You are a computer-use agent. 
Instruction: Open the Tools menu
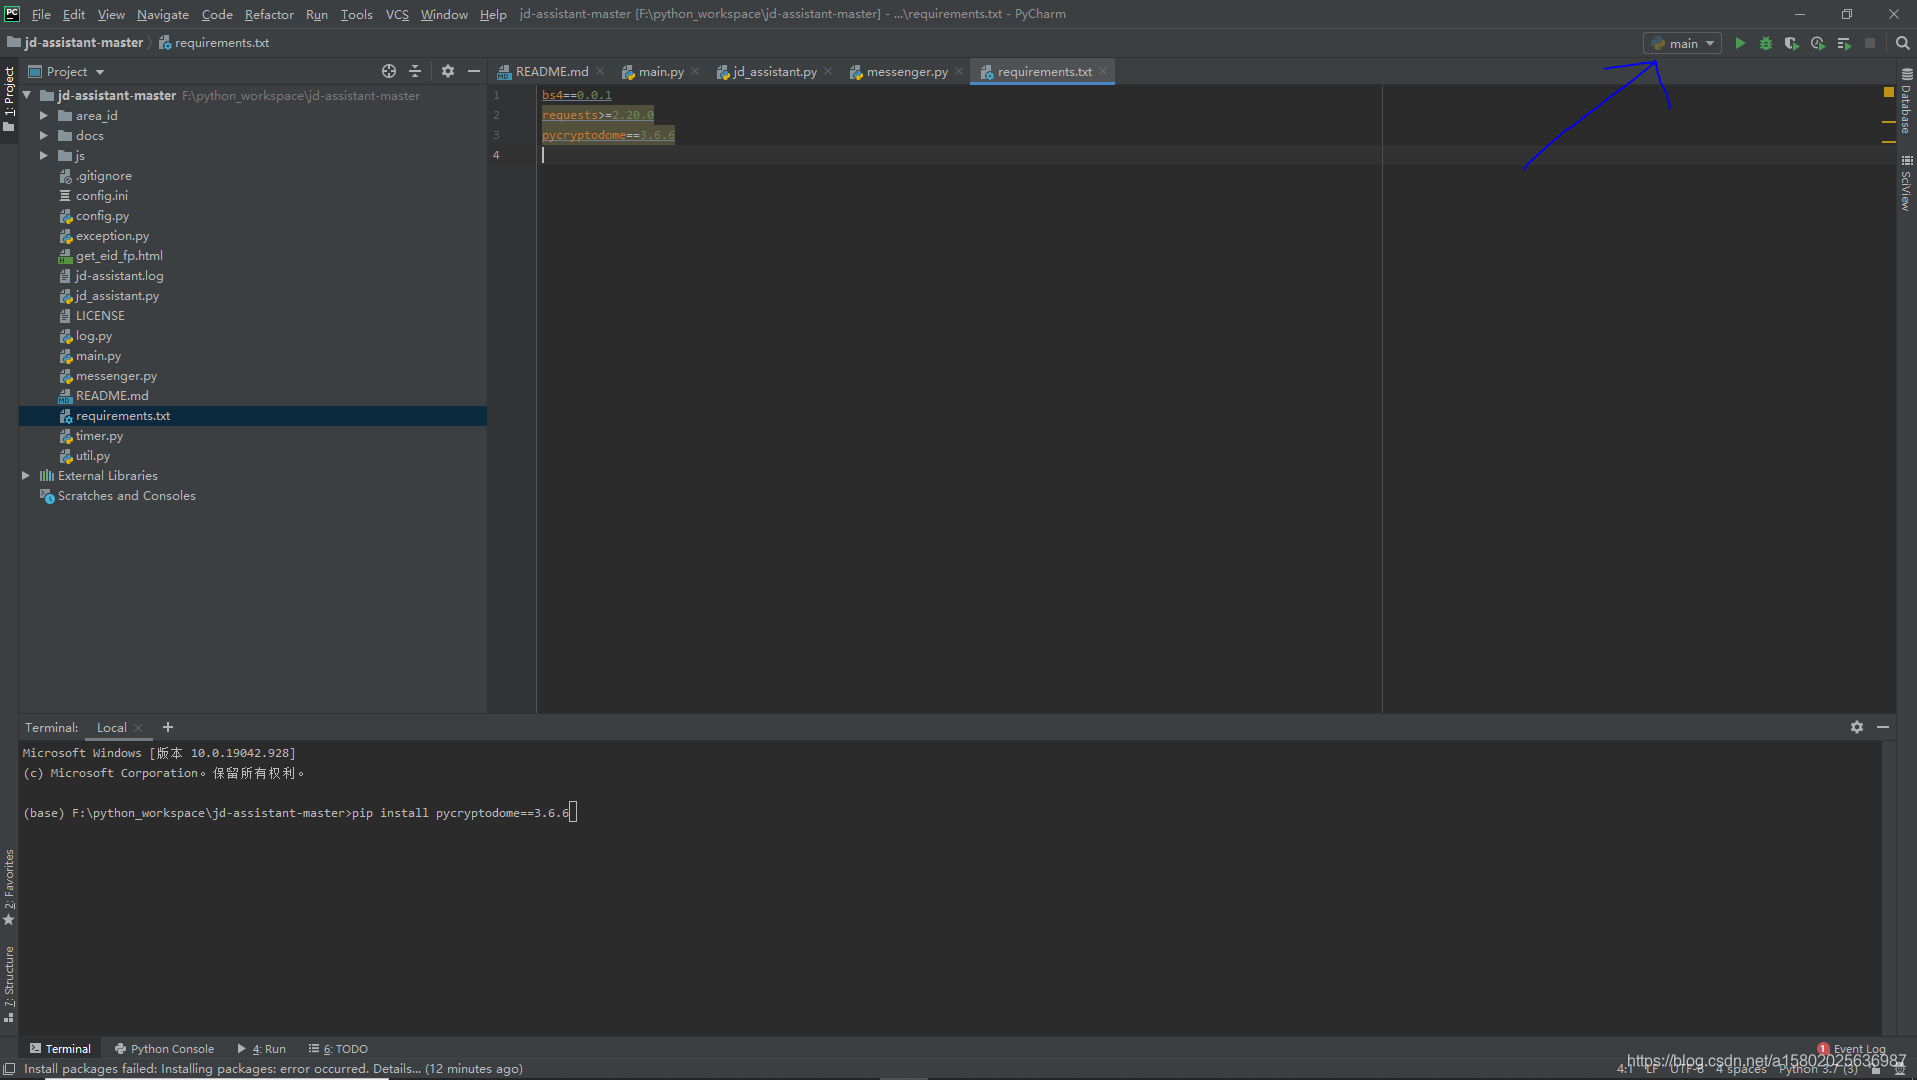(x=356, y=14)
